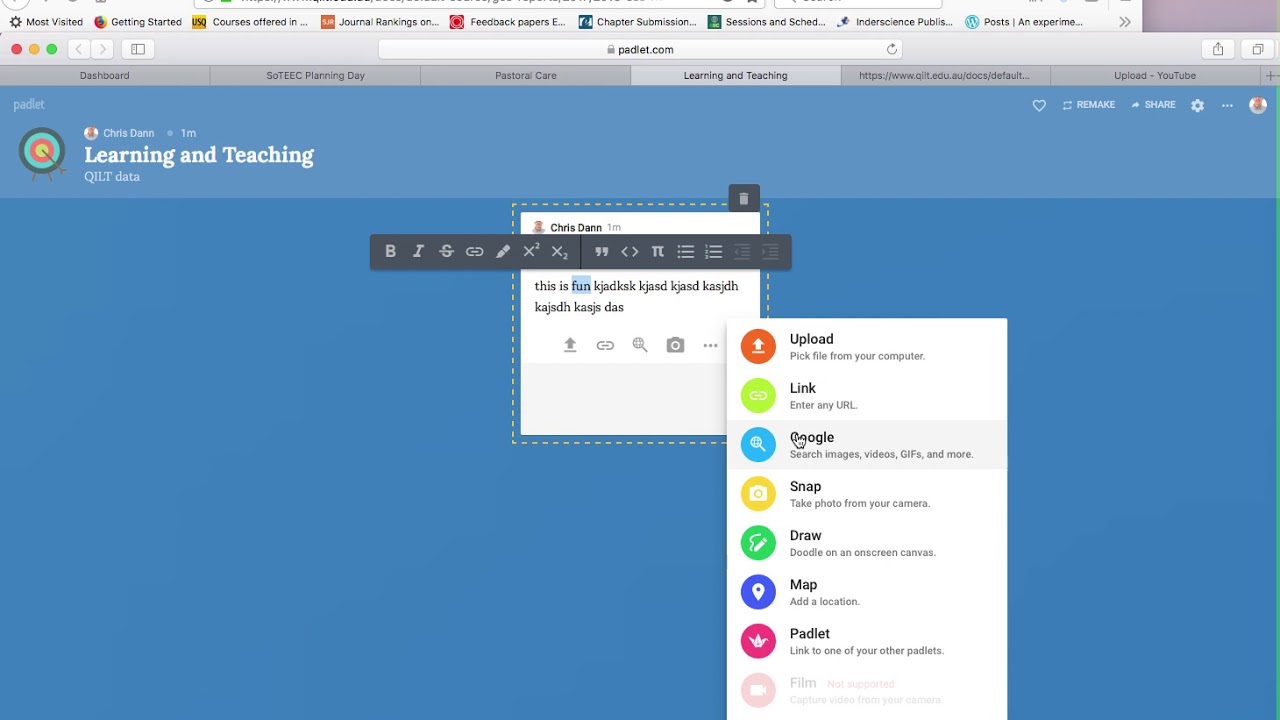The width and height of the screenshot is (1280, 720).
Task: Apply superscript formatting
Action: click(531, 252)
